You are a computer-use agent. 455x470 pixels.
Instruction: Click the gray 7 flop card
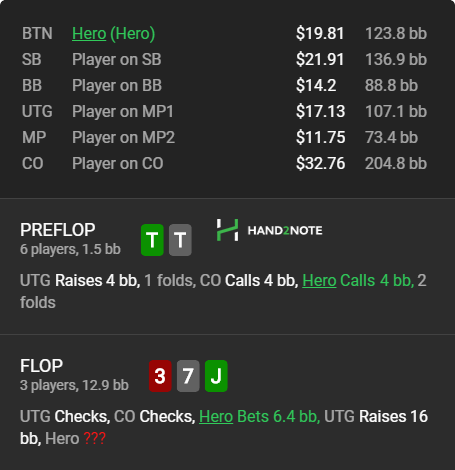click(x=188, y=376)
